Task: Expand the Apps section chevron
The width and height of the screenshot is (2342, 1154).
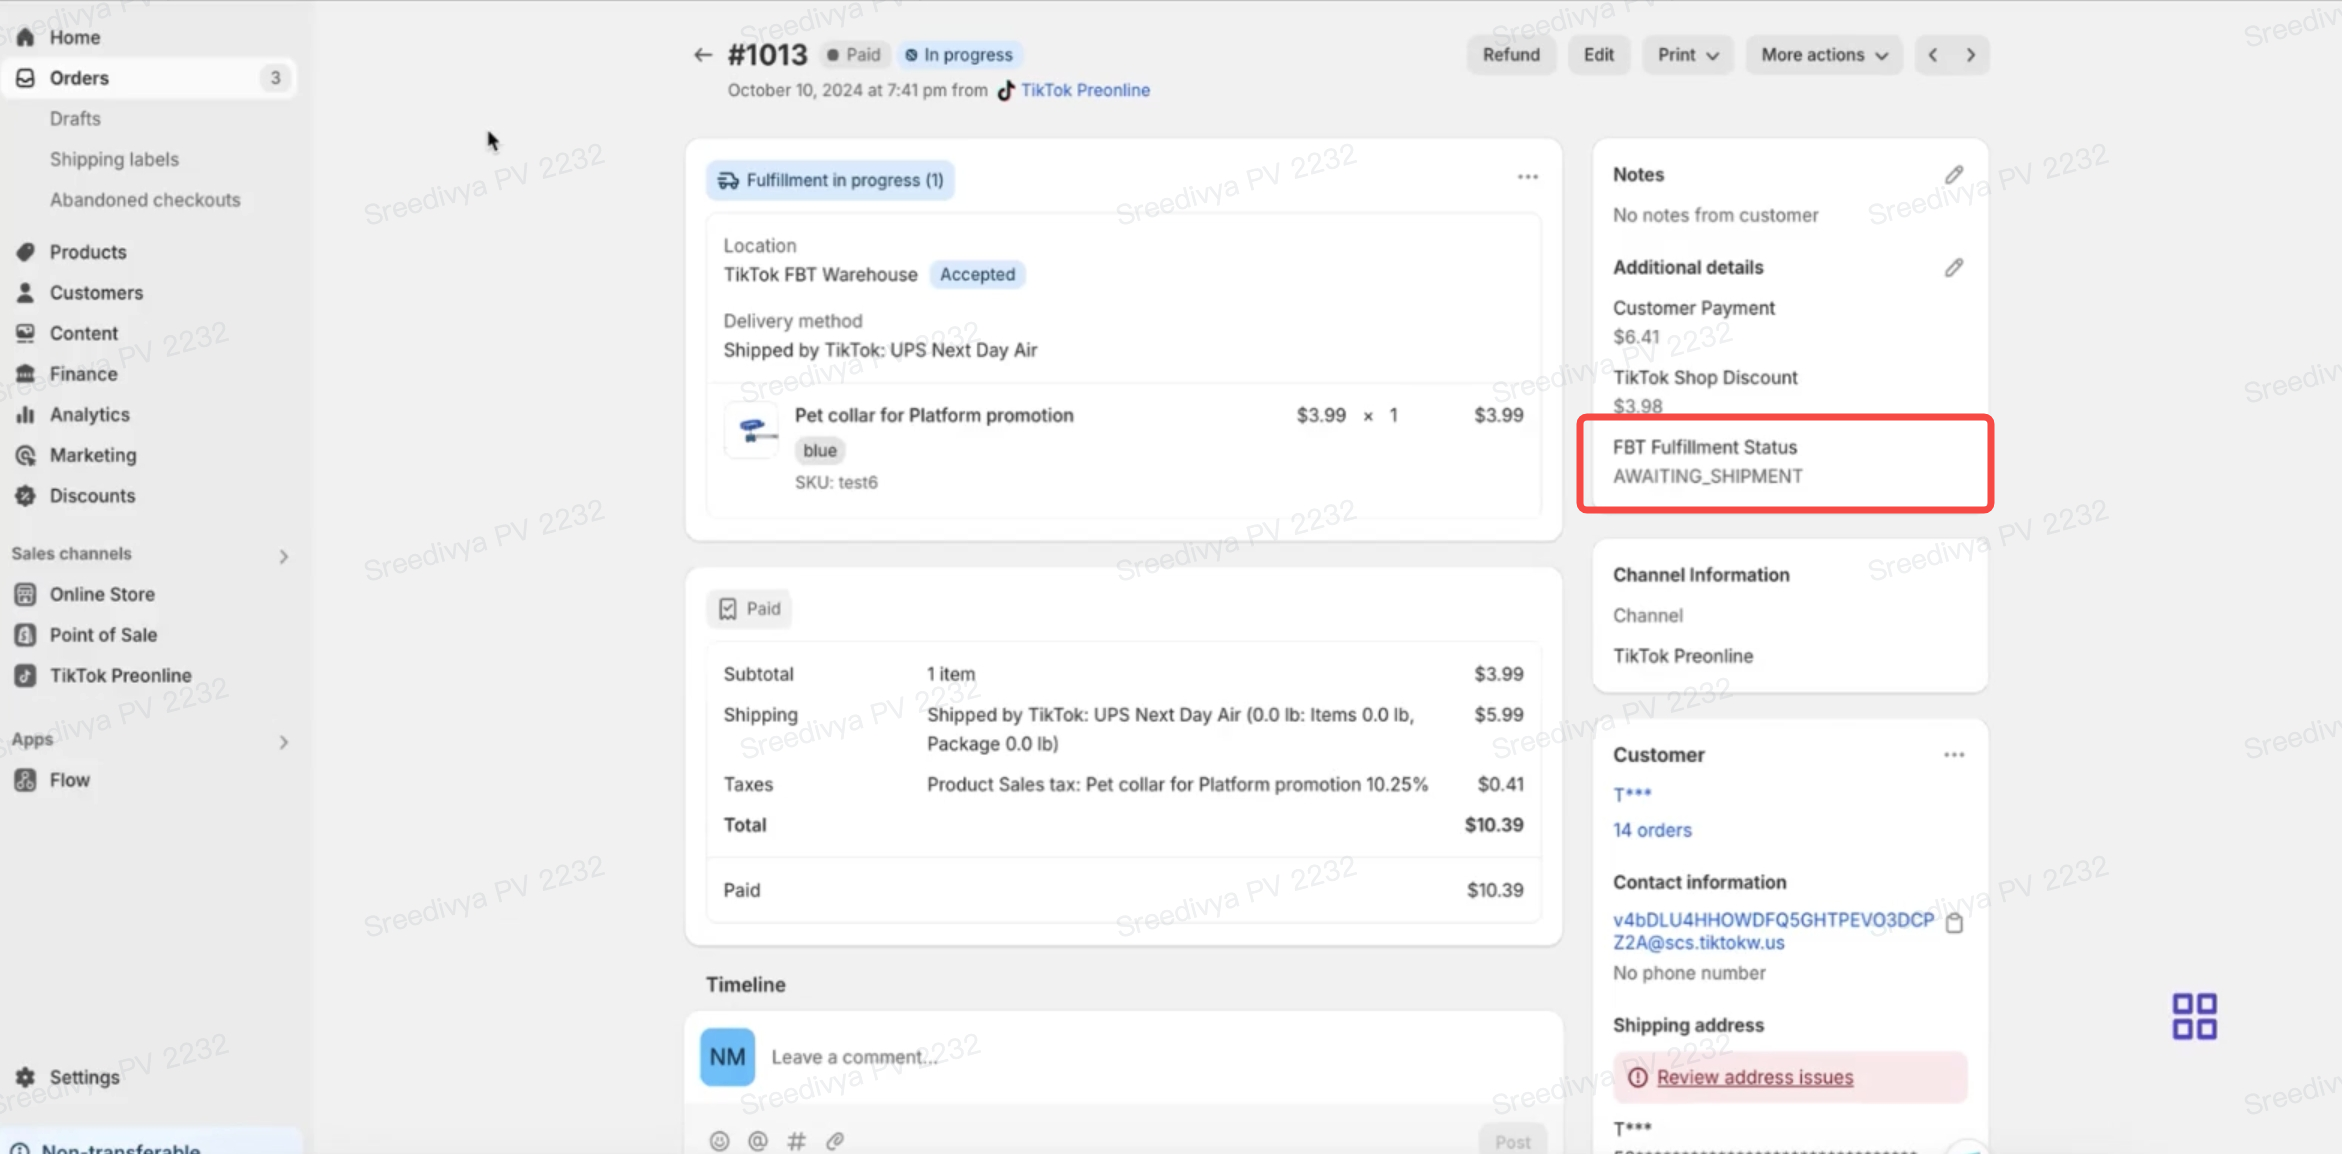Action: tap(283, 742)
